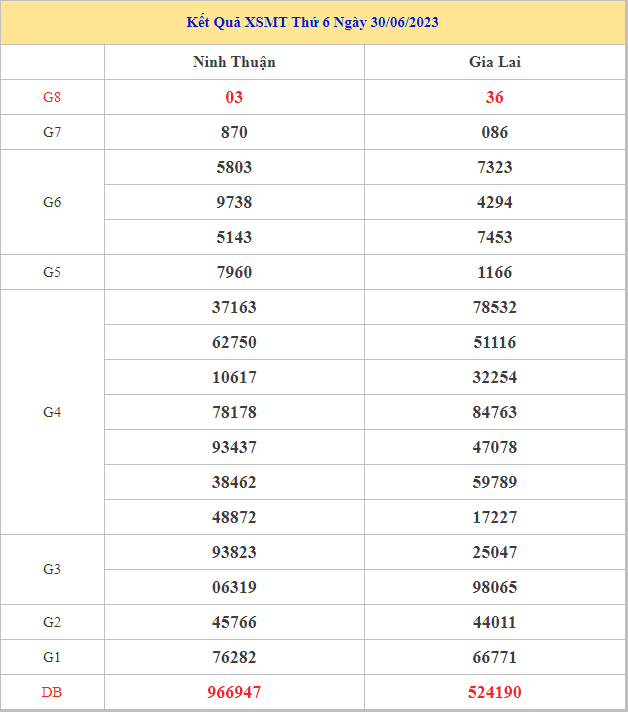Click the Kết Quả XSMT table title

click(x=313, y=22)
